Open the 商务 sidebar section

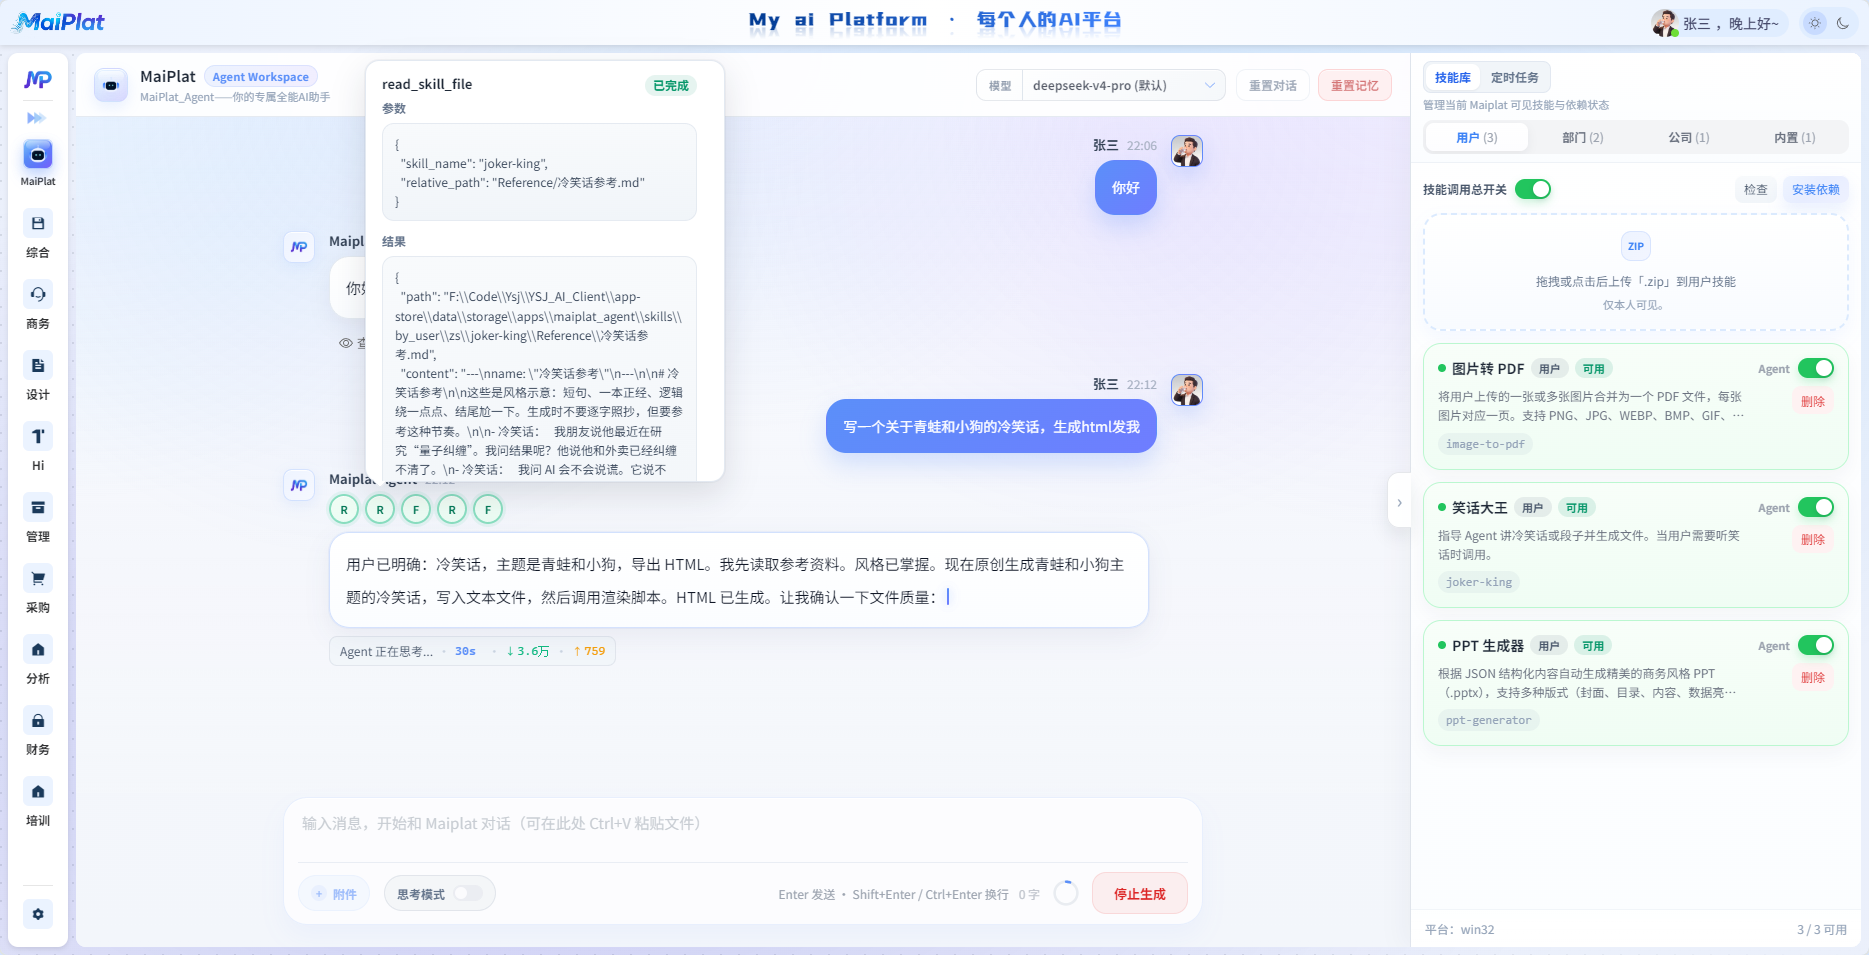[x=38, y=305]
